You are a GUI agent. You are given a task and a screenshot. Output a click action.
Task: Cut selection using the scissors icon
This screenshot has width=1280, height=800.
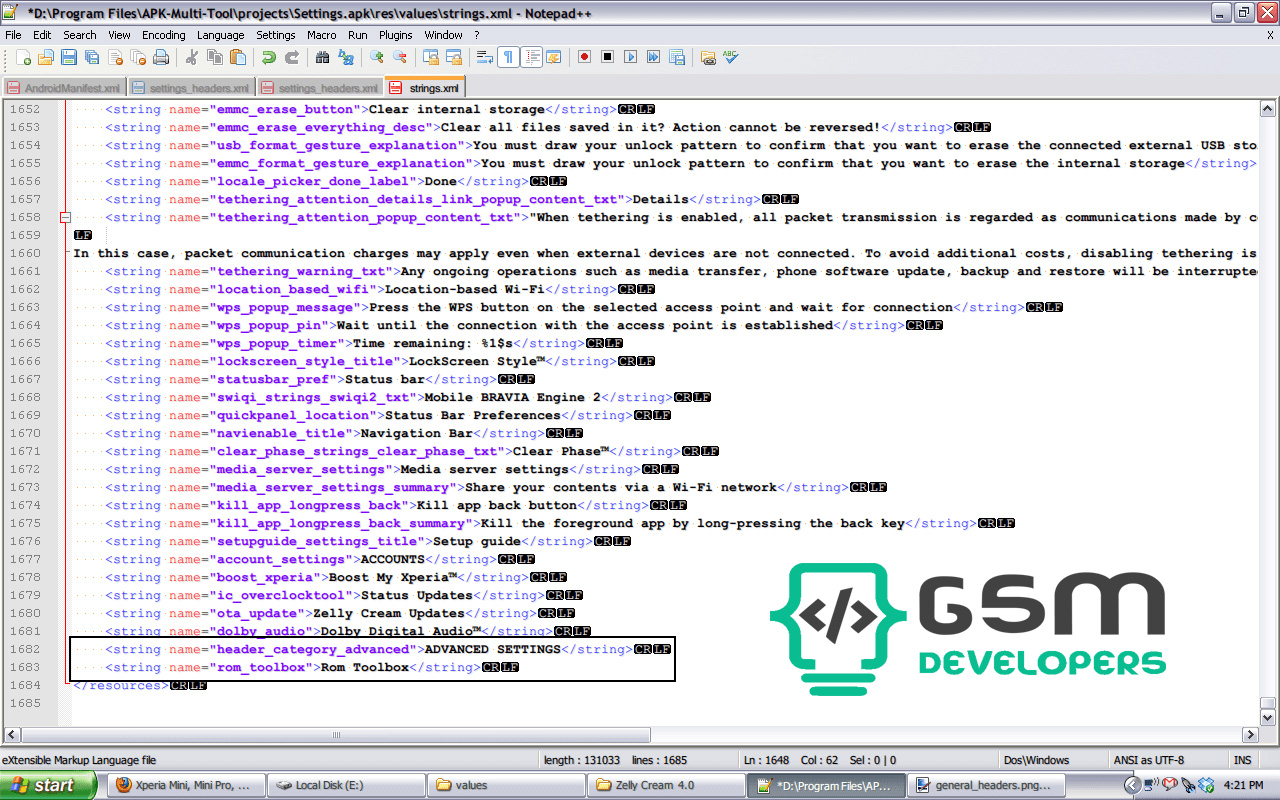coord(192,57)
